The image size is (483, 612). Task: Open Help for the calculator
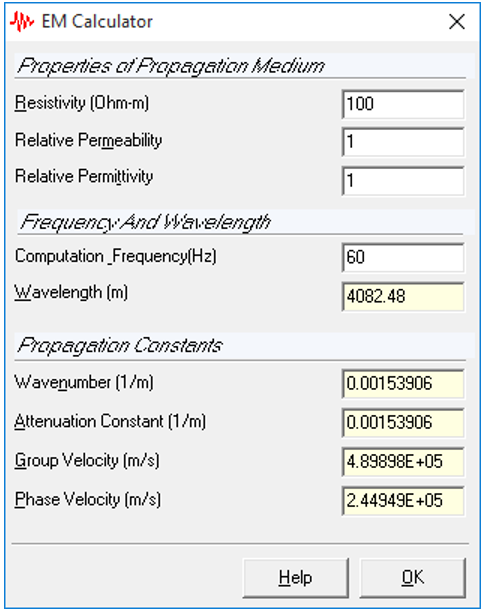click(x=296, y=578)
